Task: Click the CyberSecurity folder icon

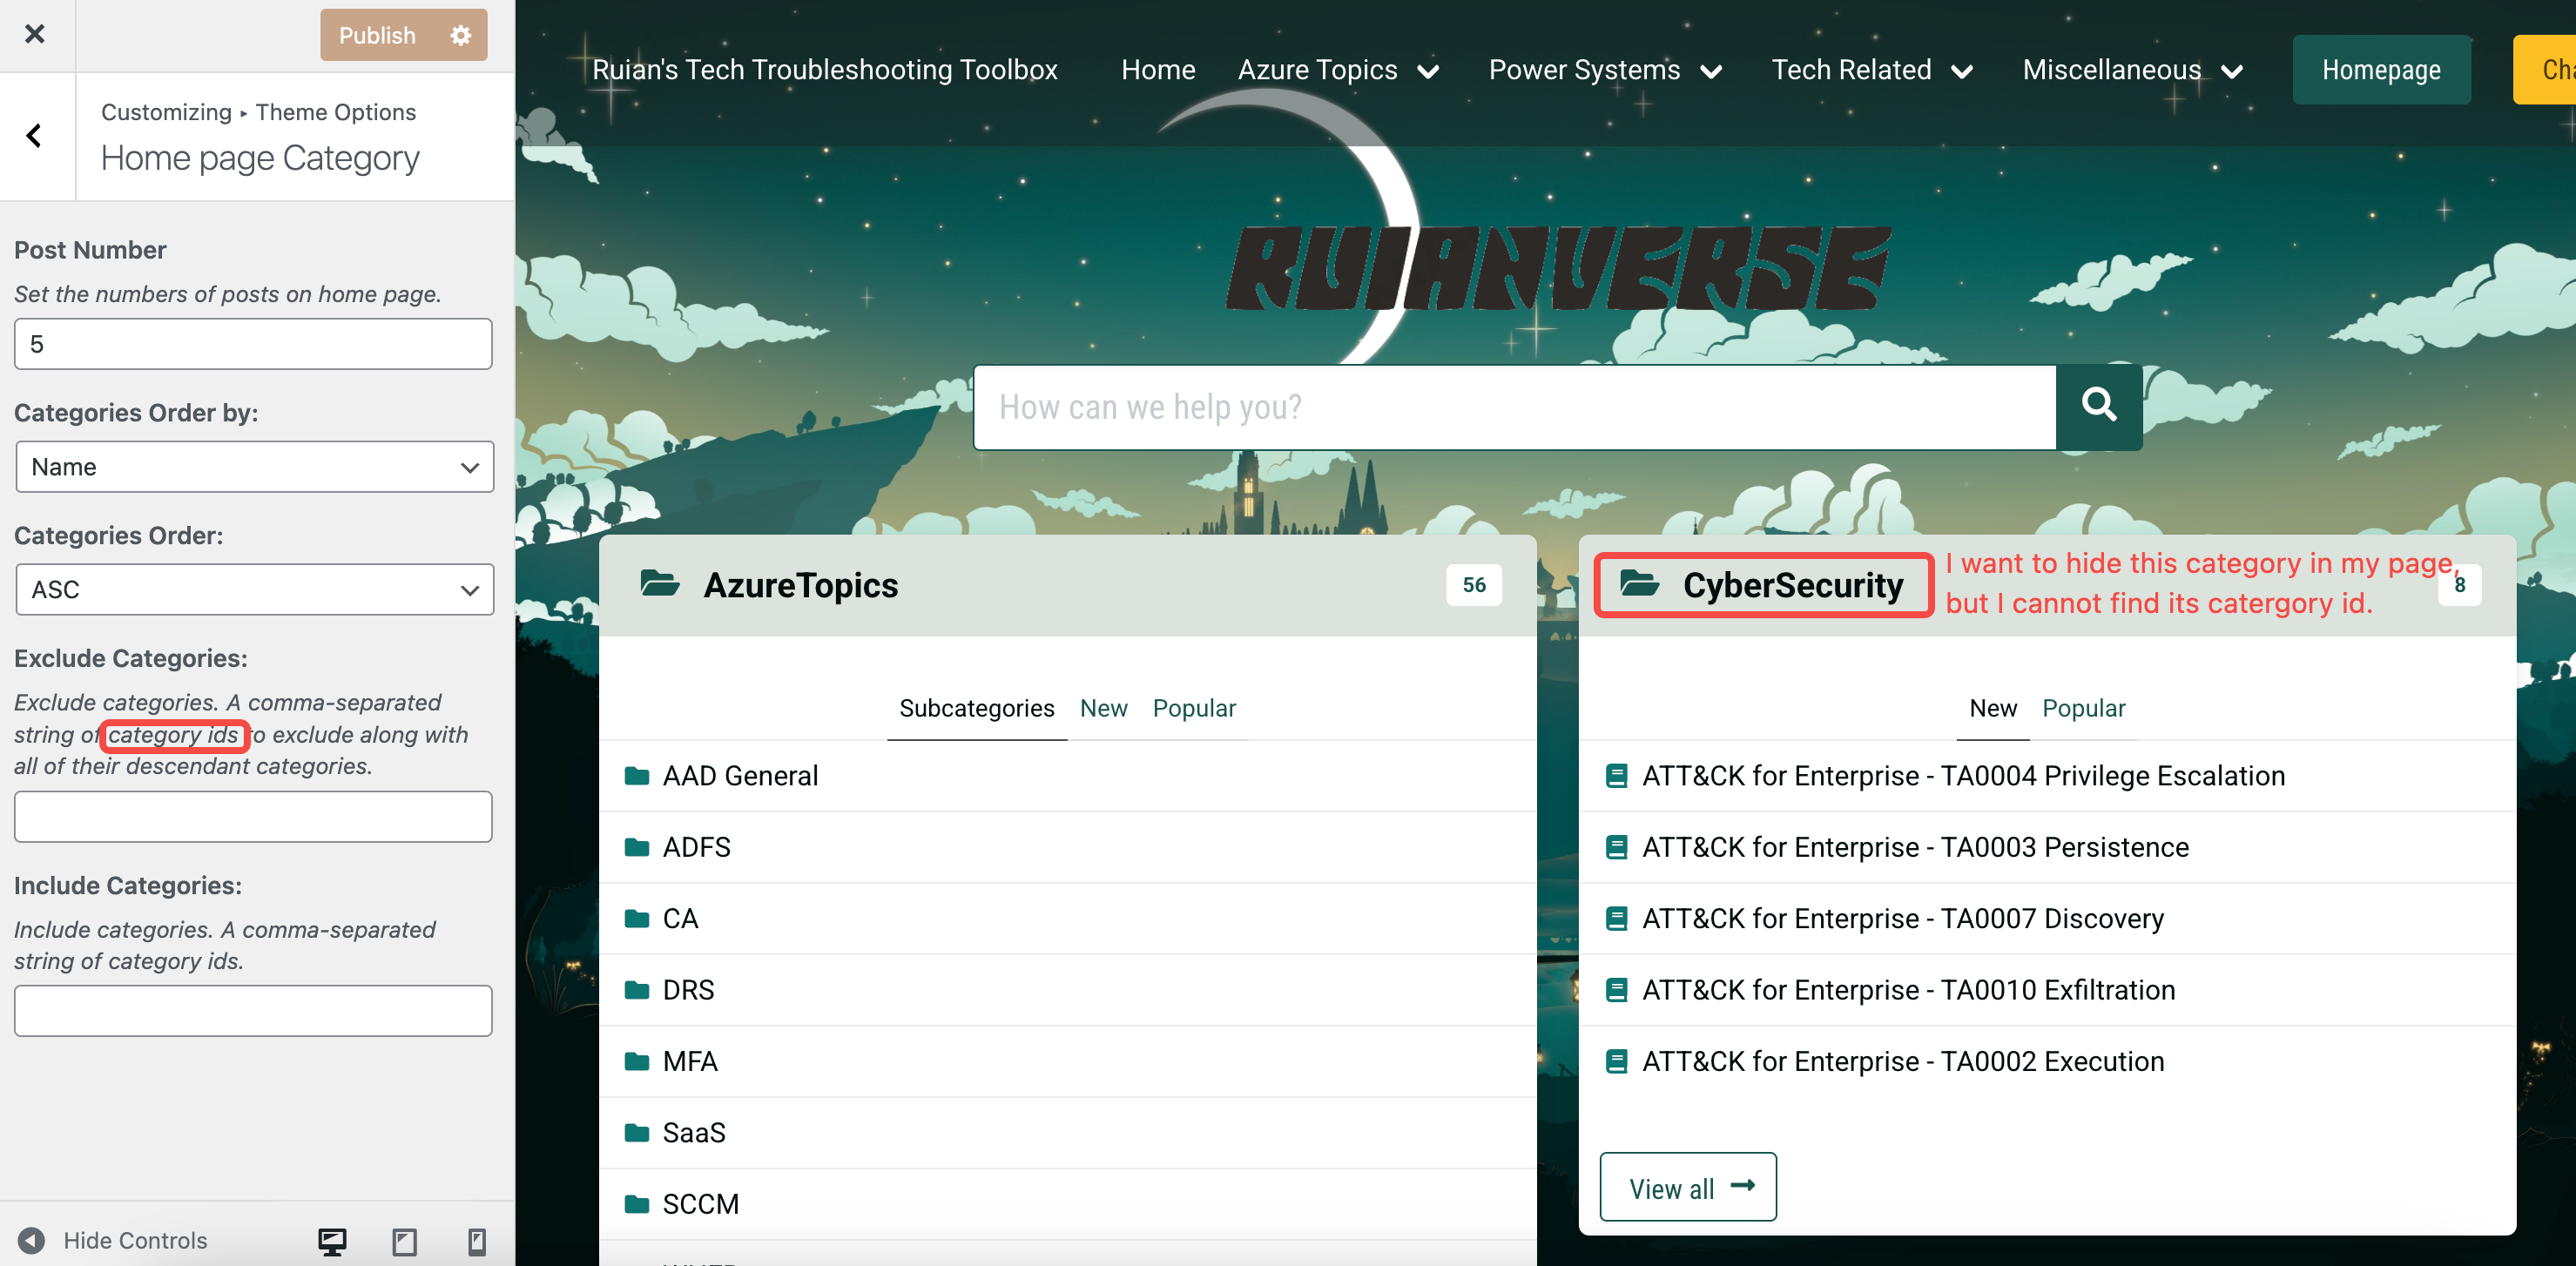Action: point(1638,585)
